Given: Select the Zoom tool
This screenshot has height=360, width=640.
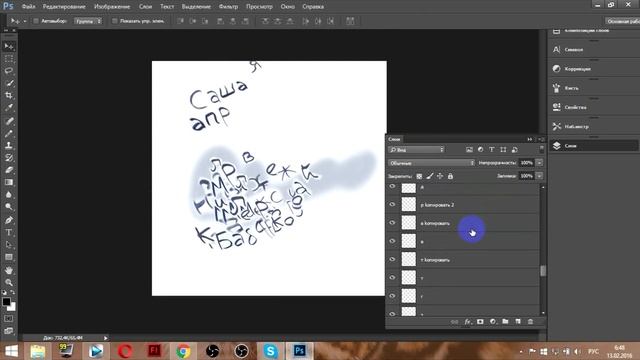Looking at the screenshot, I should (x=9, y=282).
